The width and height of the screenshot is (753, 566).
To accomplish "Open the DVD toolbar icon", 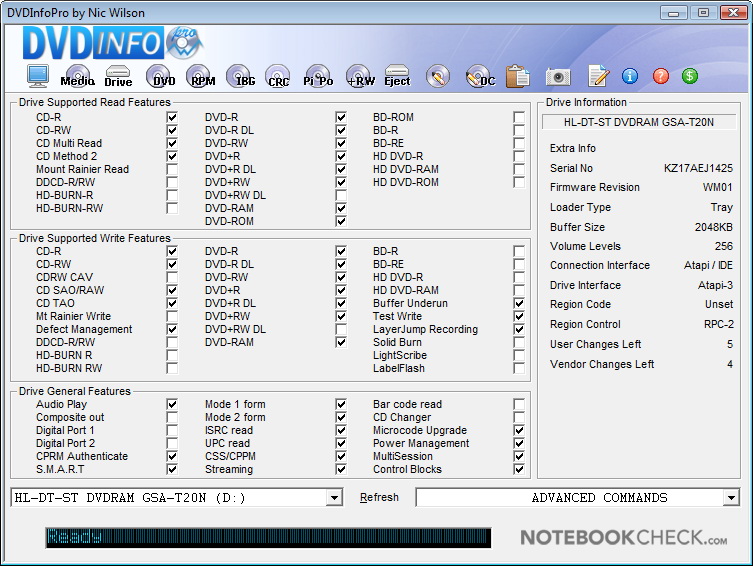I will click(160, 76).
